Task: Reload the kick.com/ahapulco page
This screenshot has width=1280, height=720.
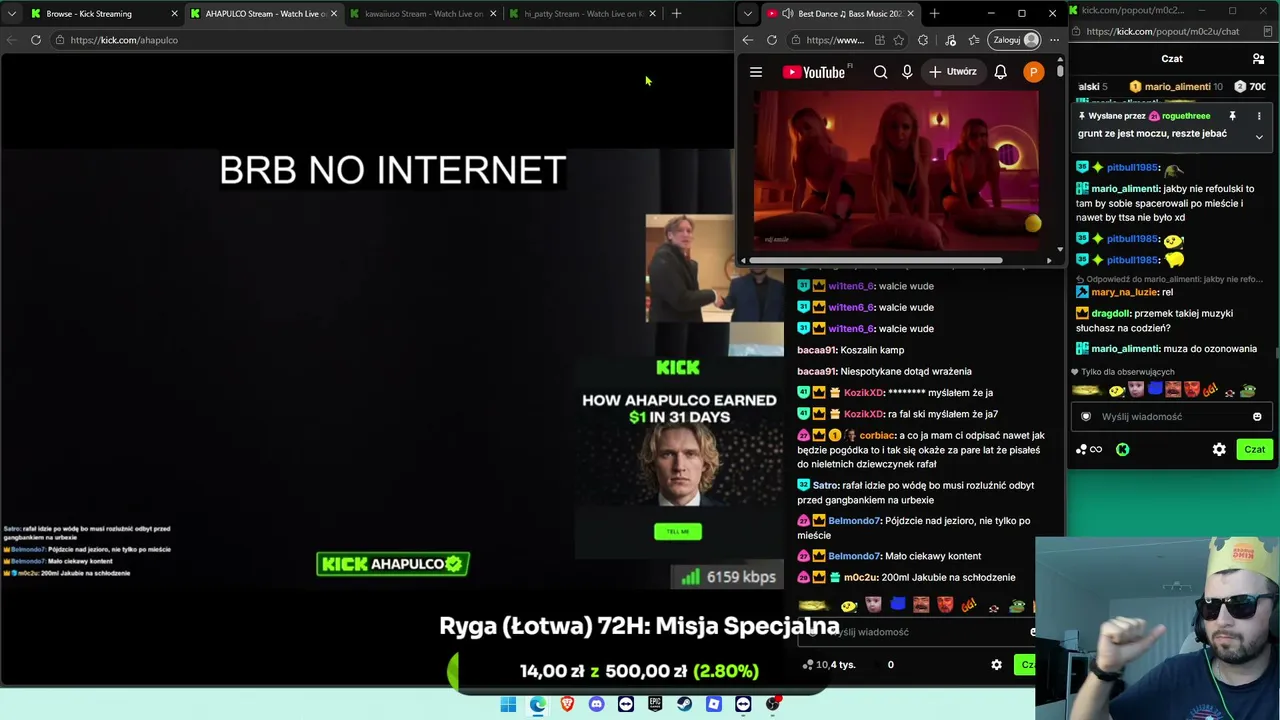Action: click(36, 40)
